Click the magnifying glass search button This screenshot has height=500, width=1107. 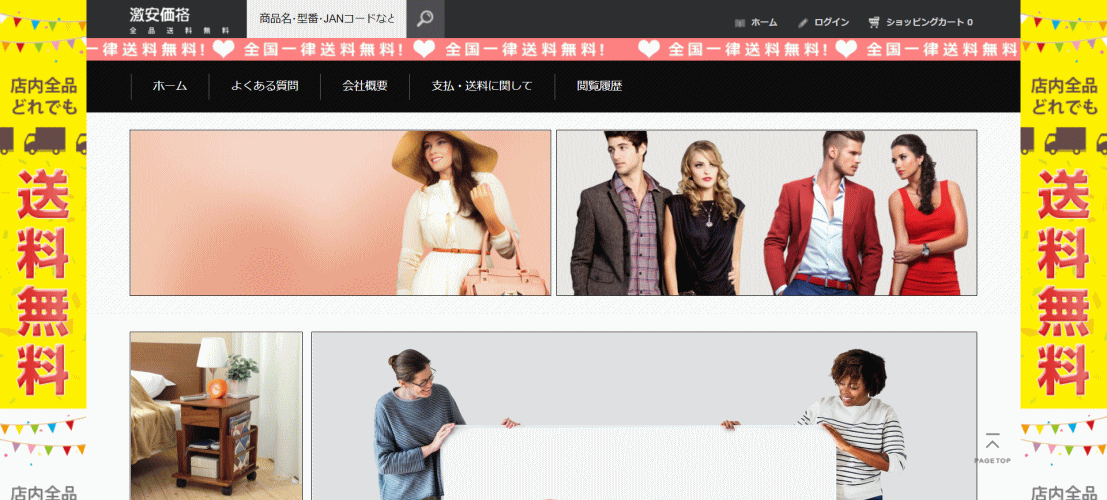point(425,19)
